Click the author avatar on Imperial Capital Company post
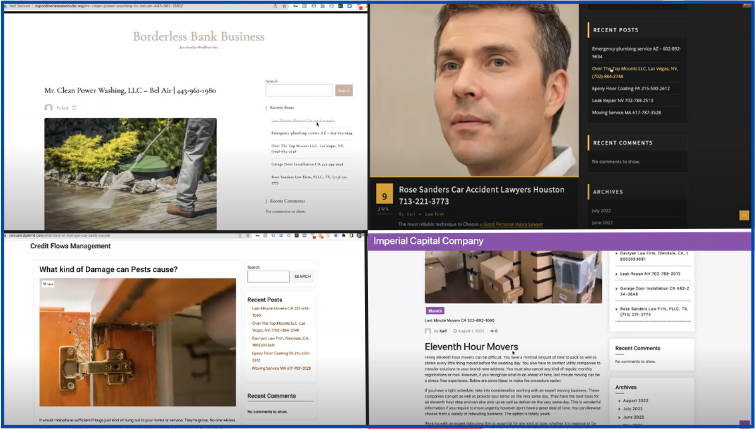The height and width of the screenshot is (429, 755). click(x=428, y=331)
